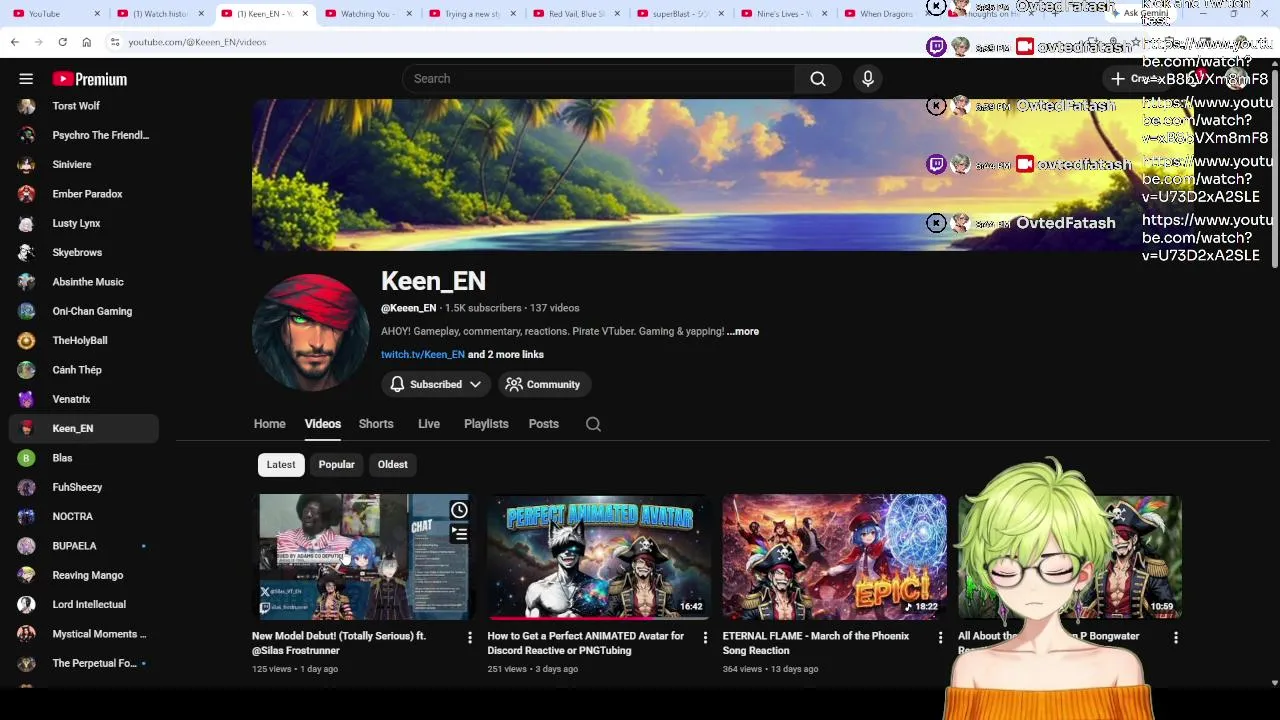View site information icon in address bar
Image resolution: width=1280 pixels, height=720 pixels.
pyautogui.click(x=115, y=42)
